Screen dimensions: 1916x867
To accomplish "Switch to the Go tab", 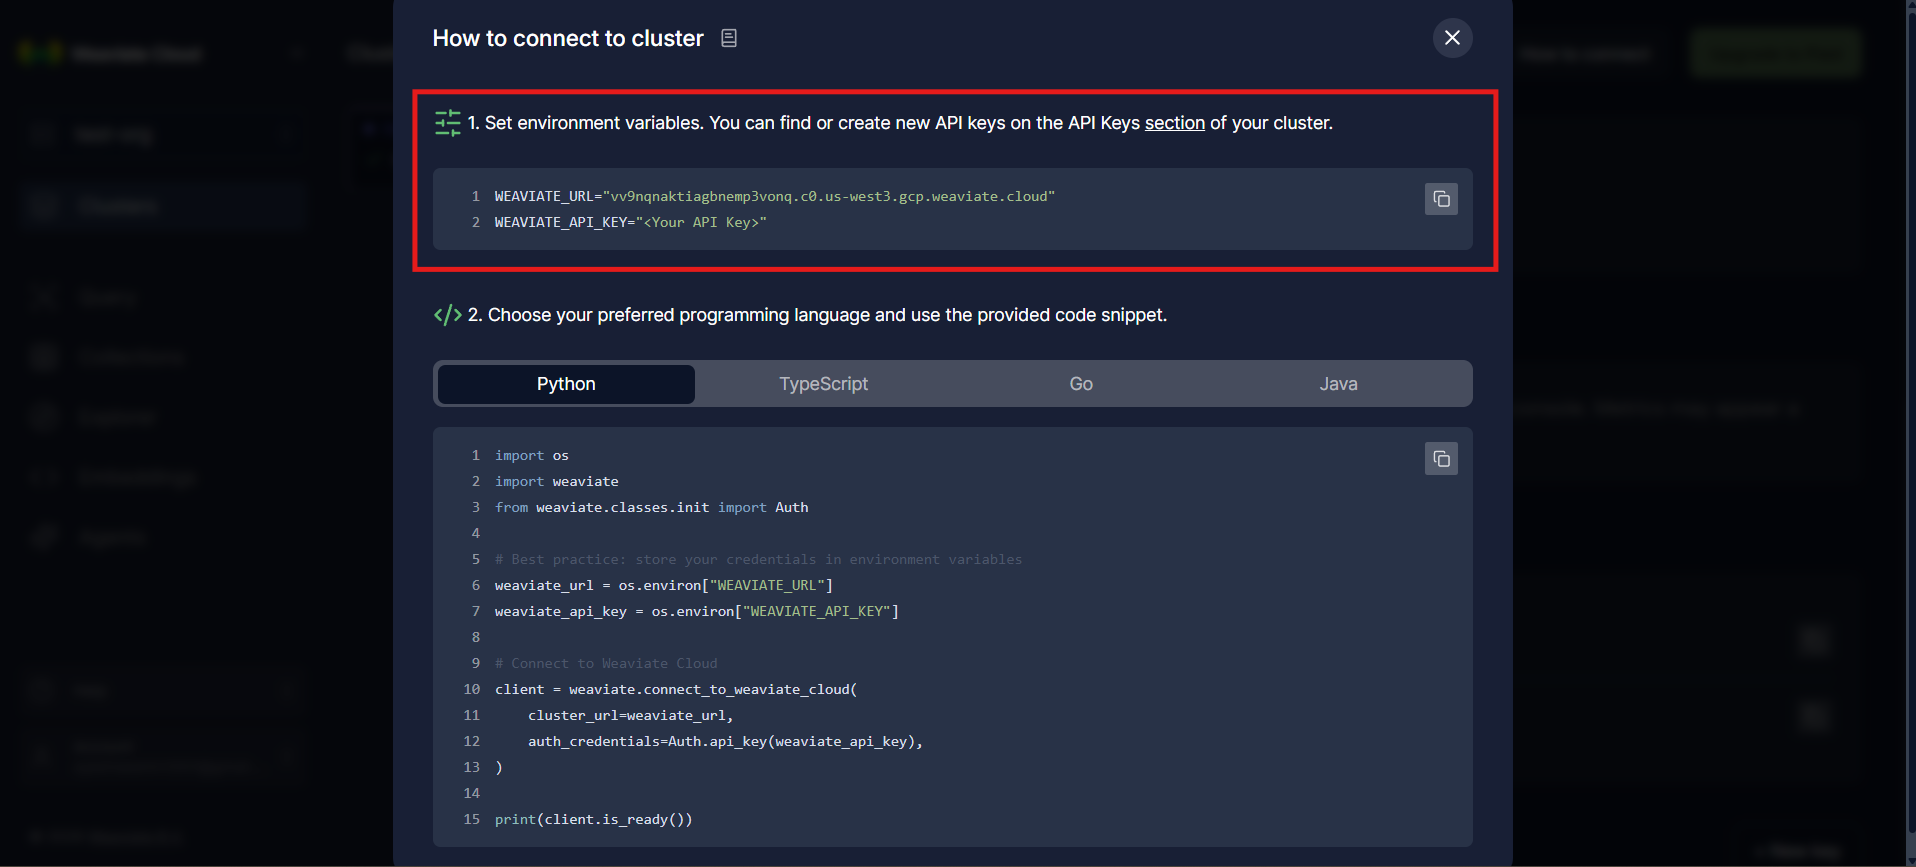I will pos(1080,384).
